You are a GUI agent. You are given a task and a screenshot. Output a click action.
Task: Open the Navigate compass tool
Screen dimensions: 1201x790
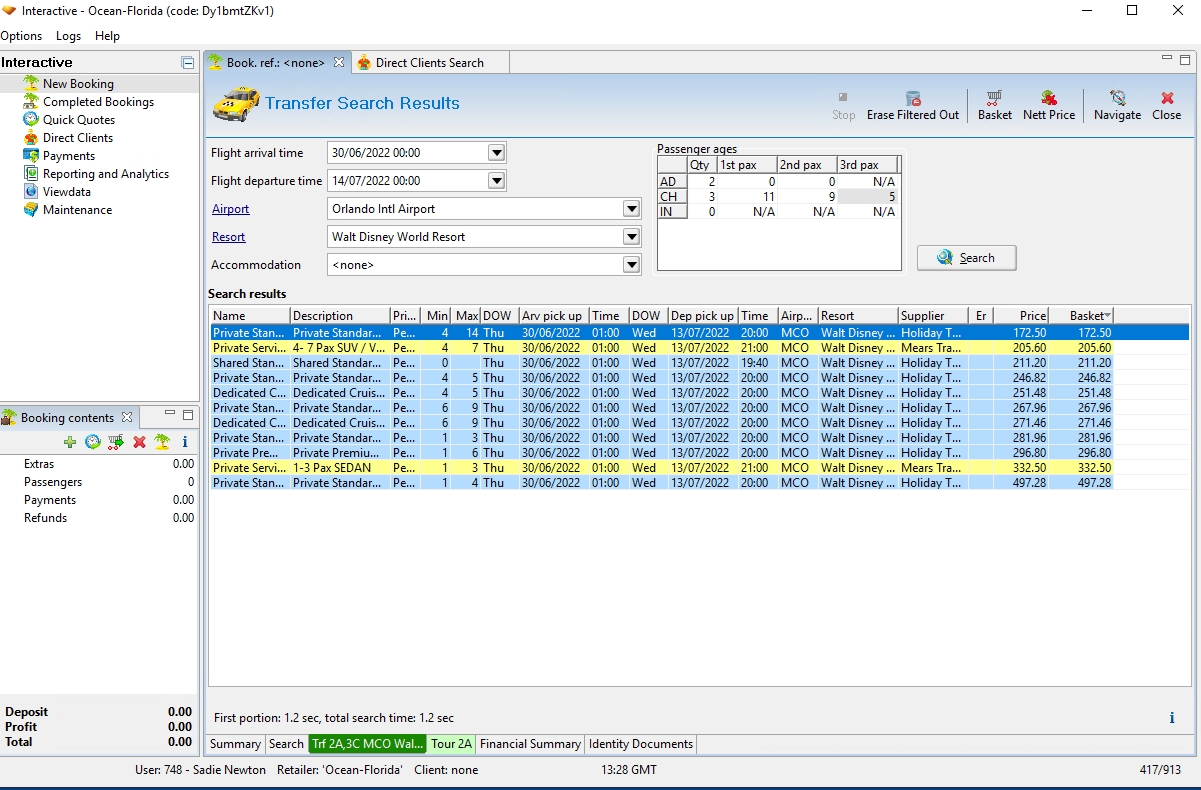(x=1117, y=98)
